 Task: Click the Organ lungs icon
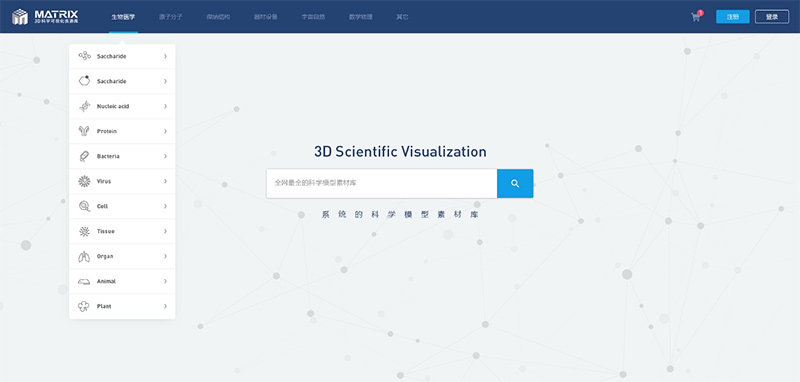click(x=84, y=256)
